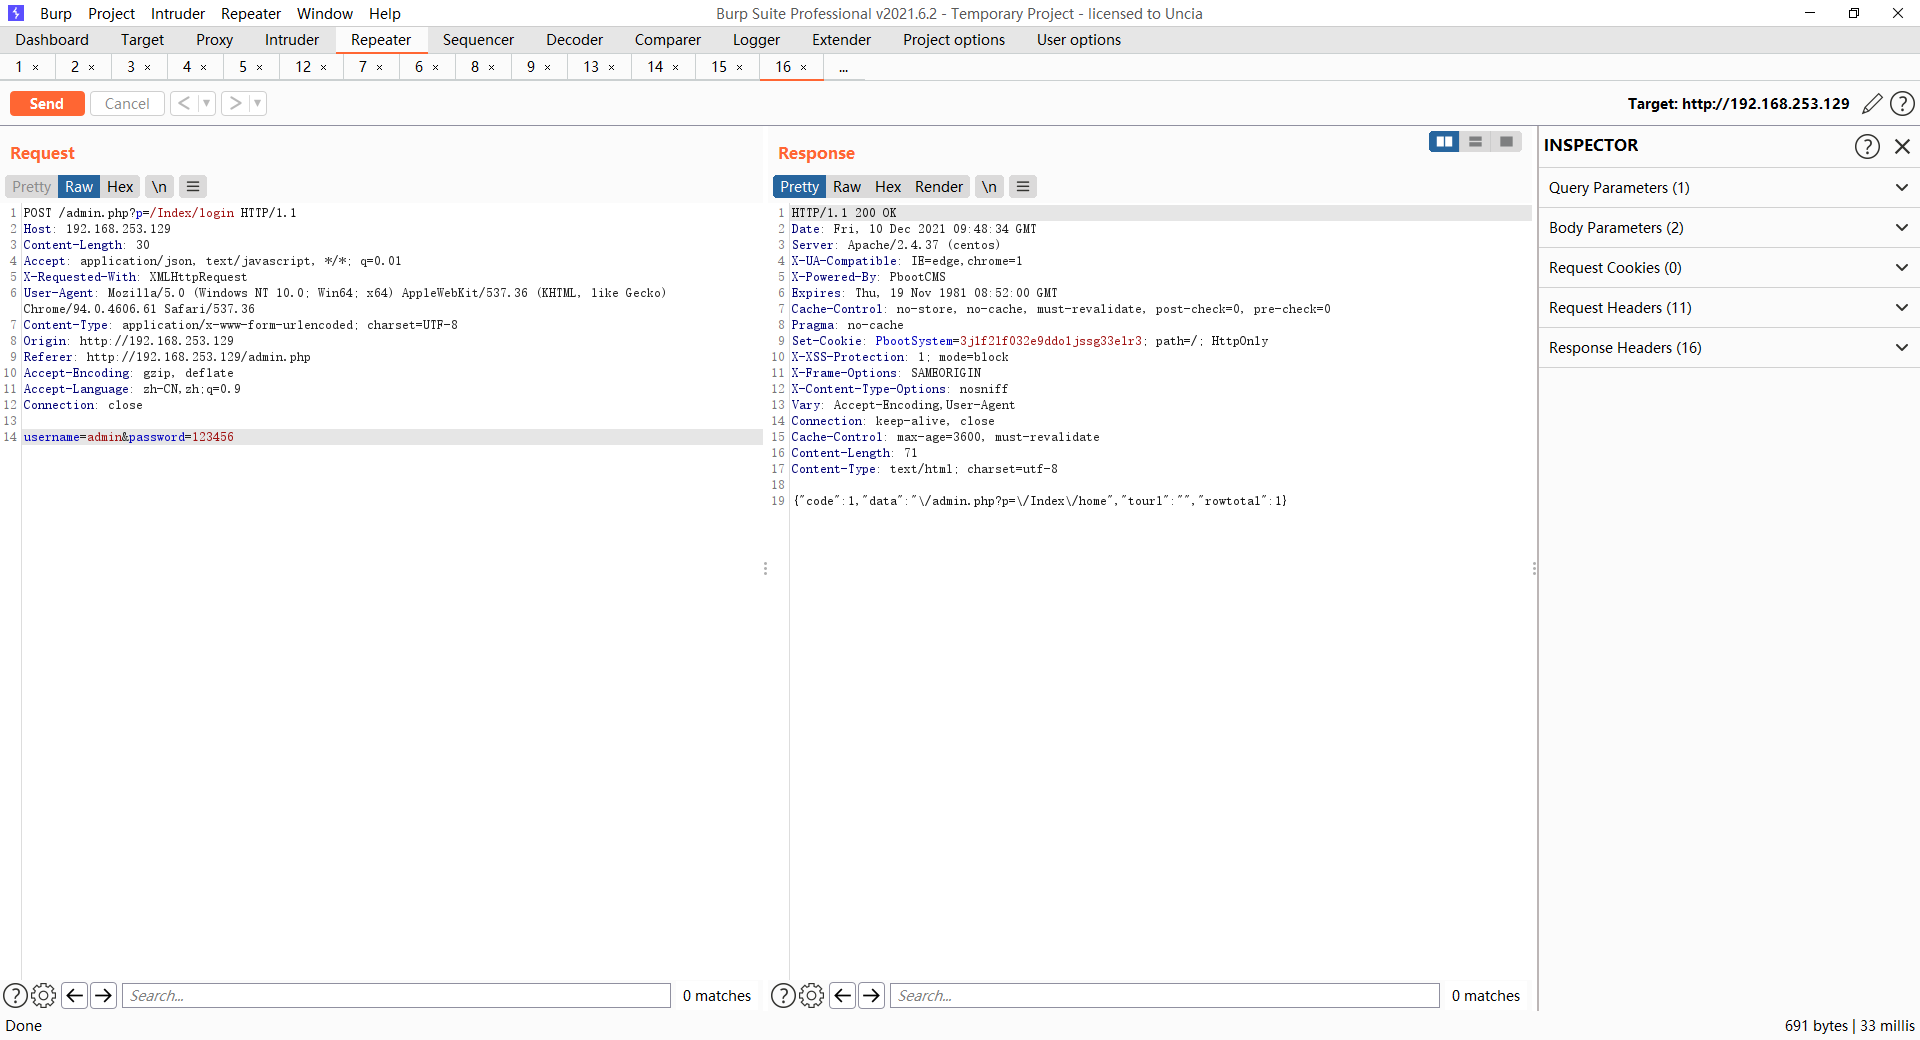Switch Response view to horizontal split layout

(1476, 142)
